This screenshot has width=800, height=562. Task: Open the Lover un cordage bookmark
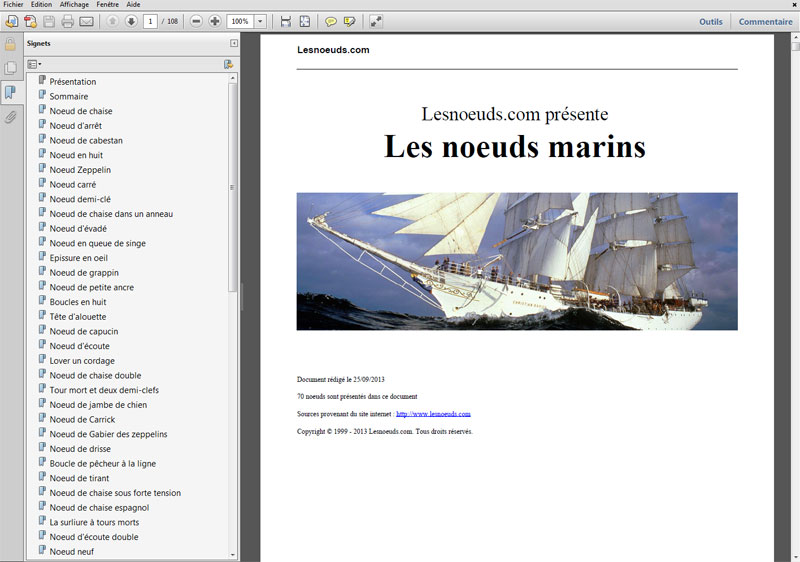tap(82, 361)
